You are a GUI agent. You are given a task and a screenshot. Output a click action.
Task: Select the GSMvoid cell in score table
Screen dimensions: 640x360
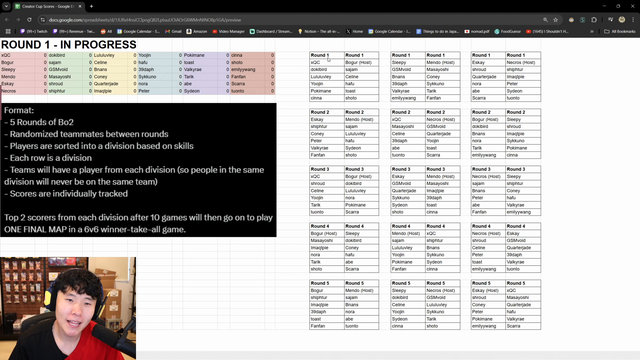[64, 69]
